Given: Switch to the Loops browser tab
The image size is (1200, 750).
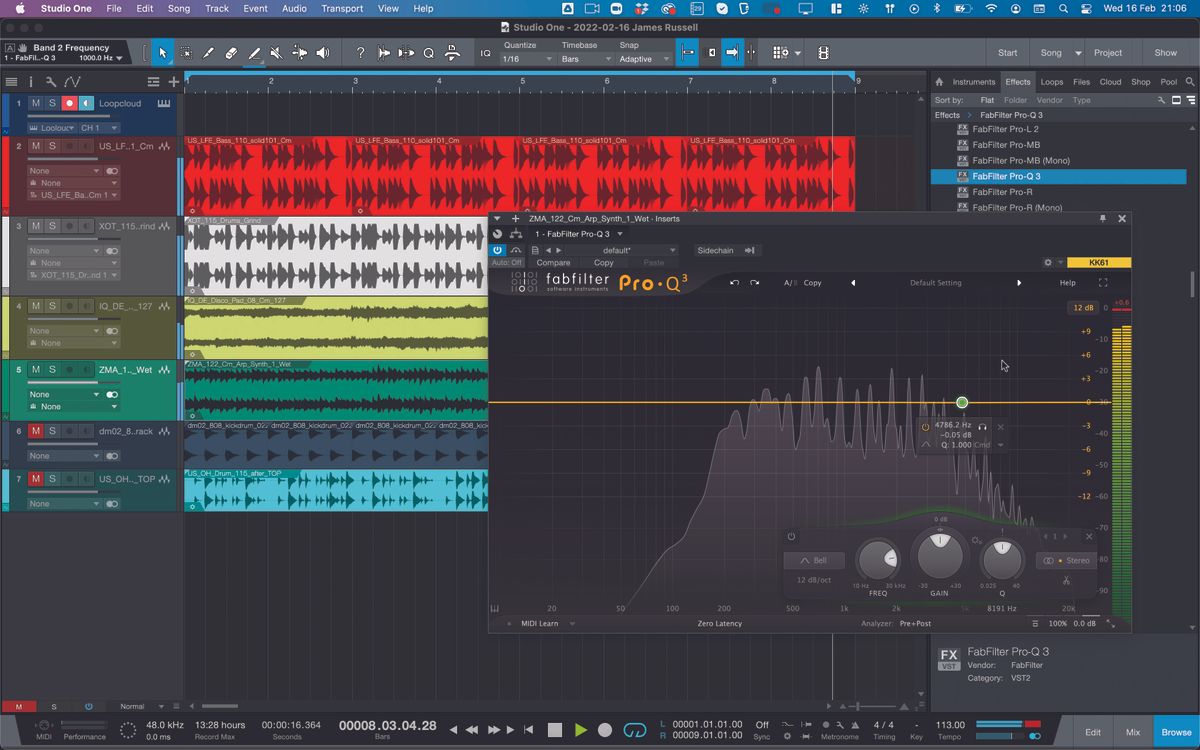Looking at the screenshot, I should (1051, 82).
